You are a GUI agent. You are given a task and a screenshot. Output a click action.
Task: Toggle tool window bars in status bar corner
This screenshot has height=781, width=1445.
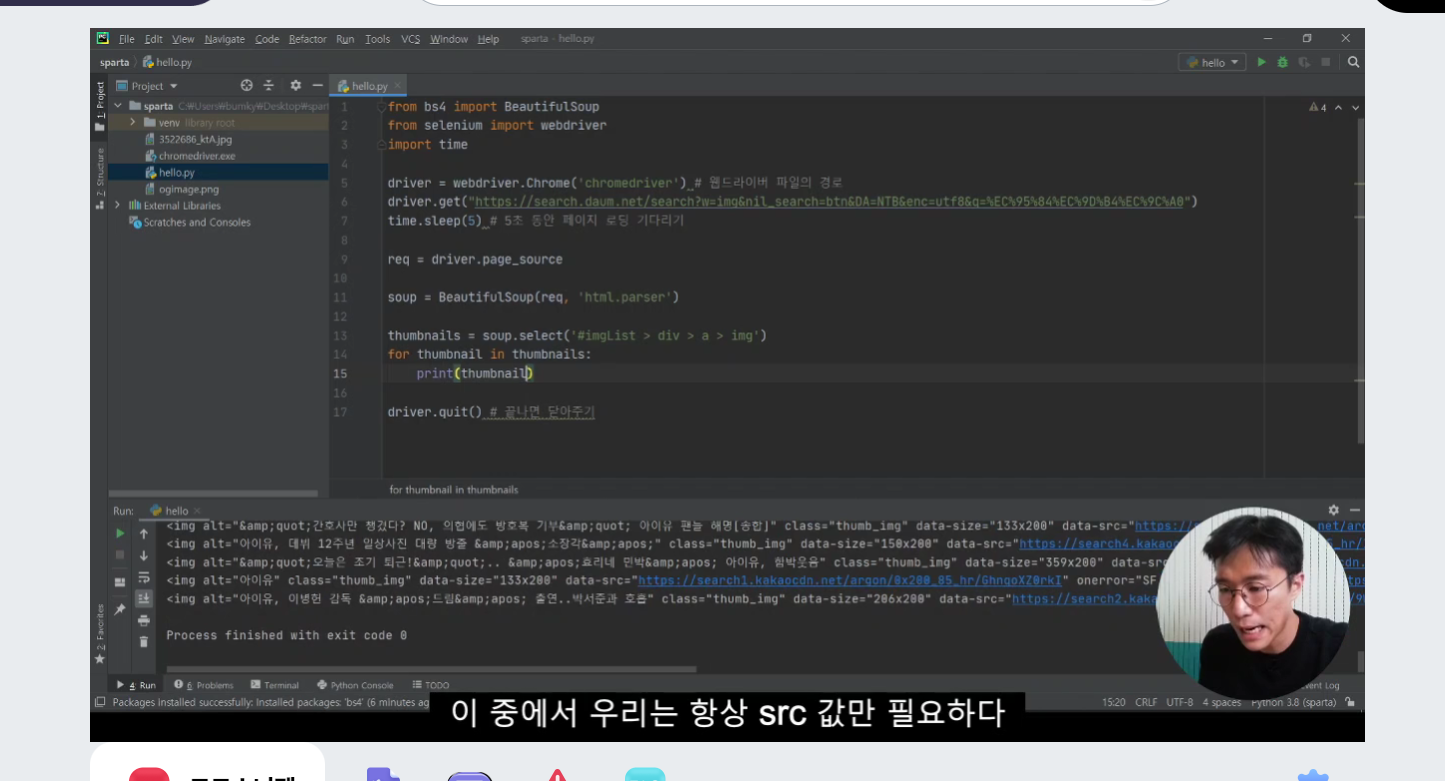(x=99, y=702)
